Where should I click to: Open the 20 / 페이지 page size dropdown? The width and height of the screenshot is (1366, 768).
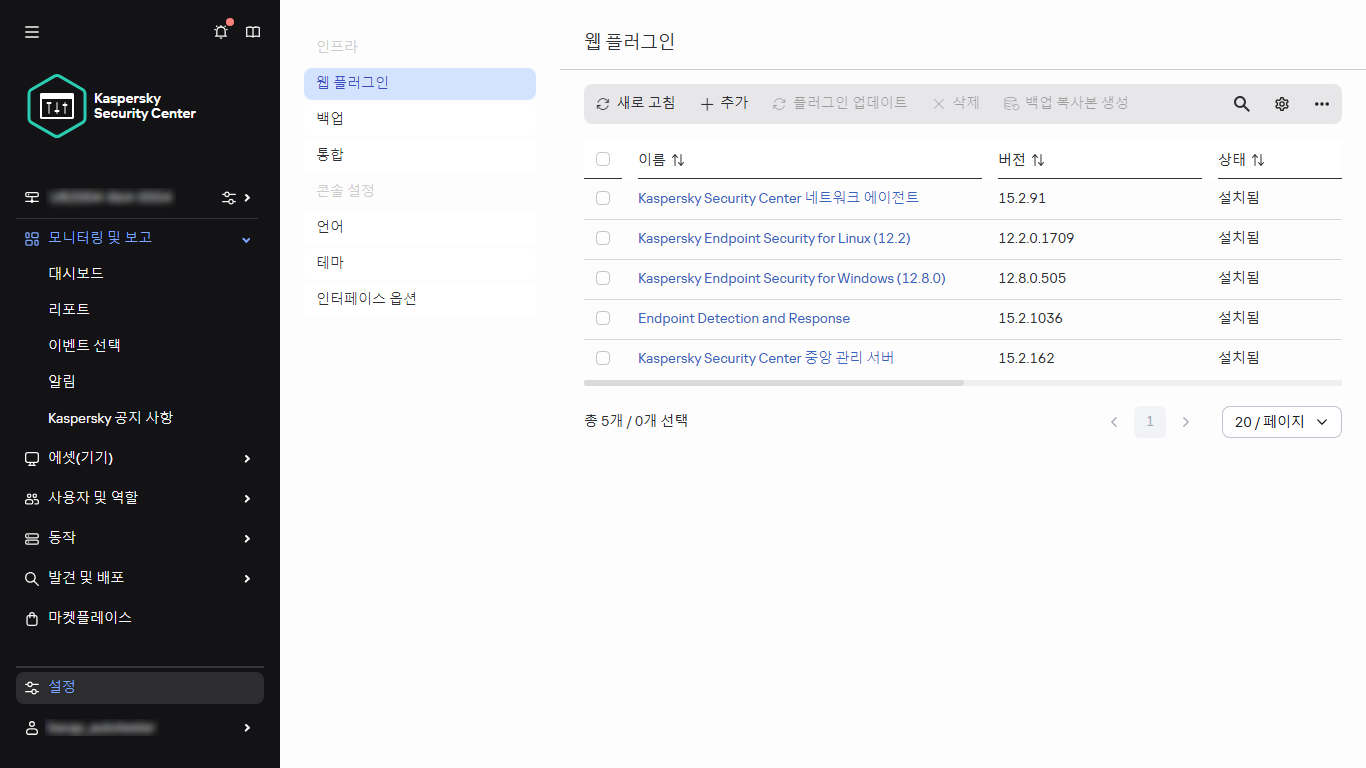click(1281, 421)
